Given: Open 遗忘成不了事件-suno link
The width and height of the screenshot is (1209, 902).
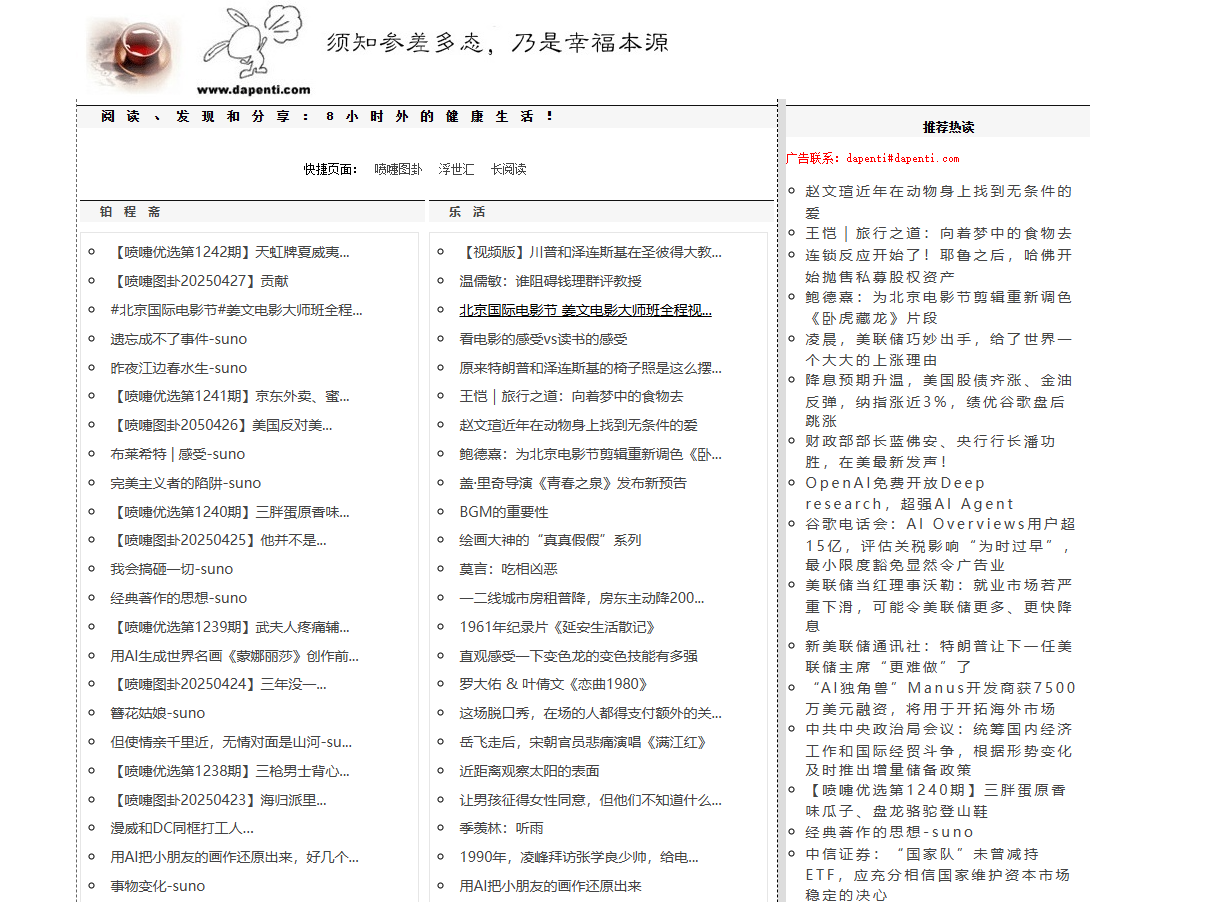Looking at the screenshot, I should (x=178, y=339).
